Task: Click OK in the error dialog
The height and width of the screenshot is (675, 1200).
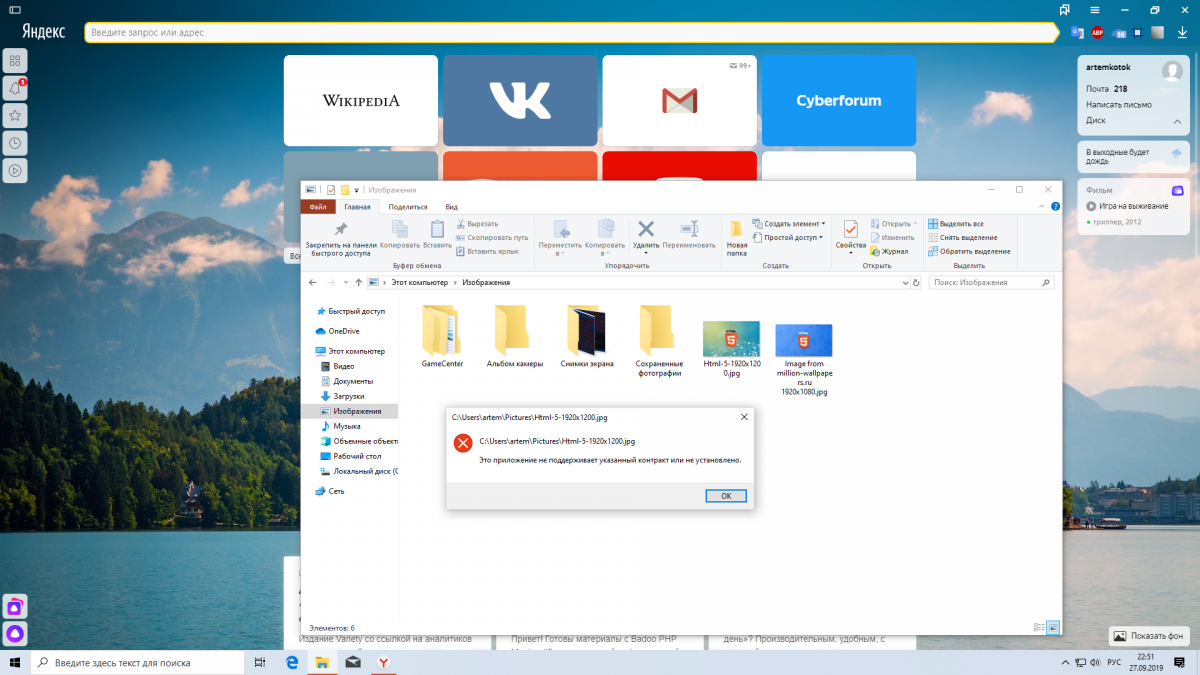Action: [725, 496]
